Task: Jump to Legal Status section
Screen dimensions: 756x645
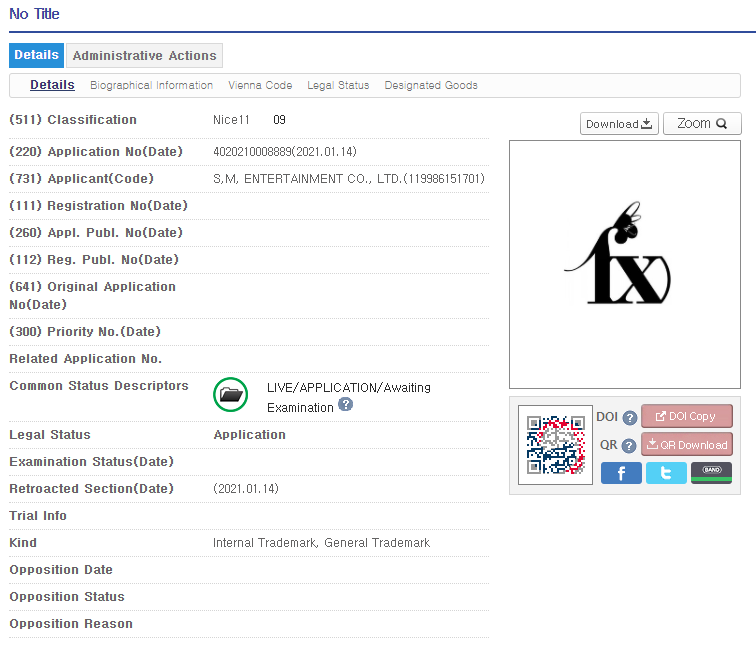Action: 338,85
